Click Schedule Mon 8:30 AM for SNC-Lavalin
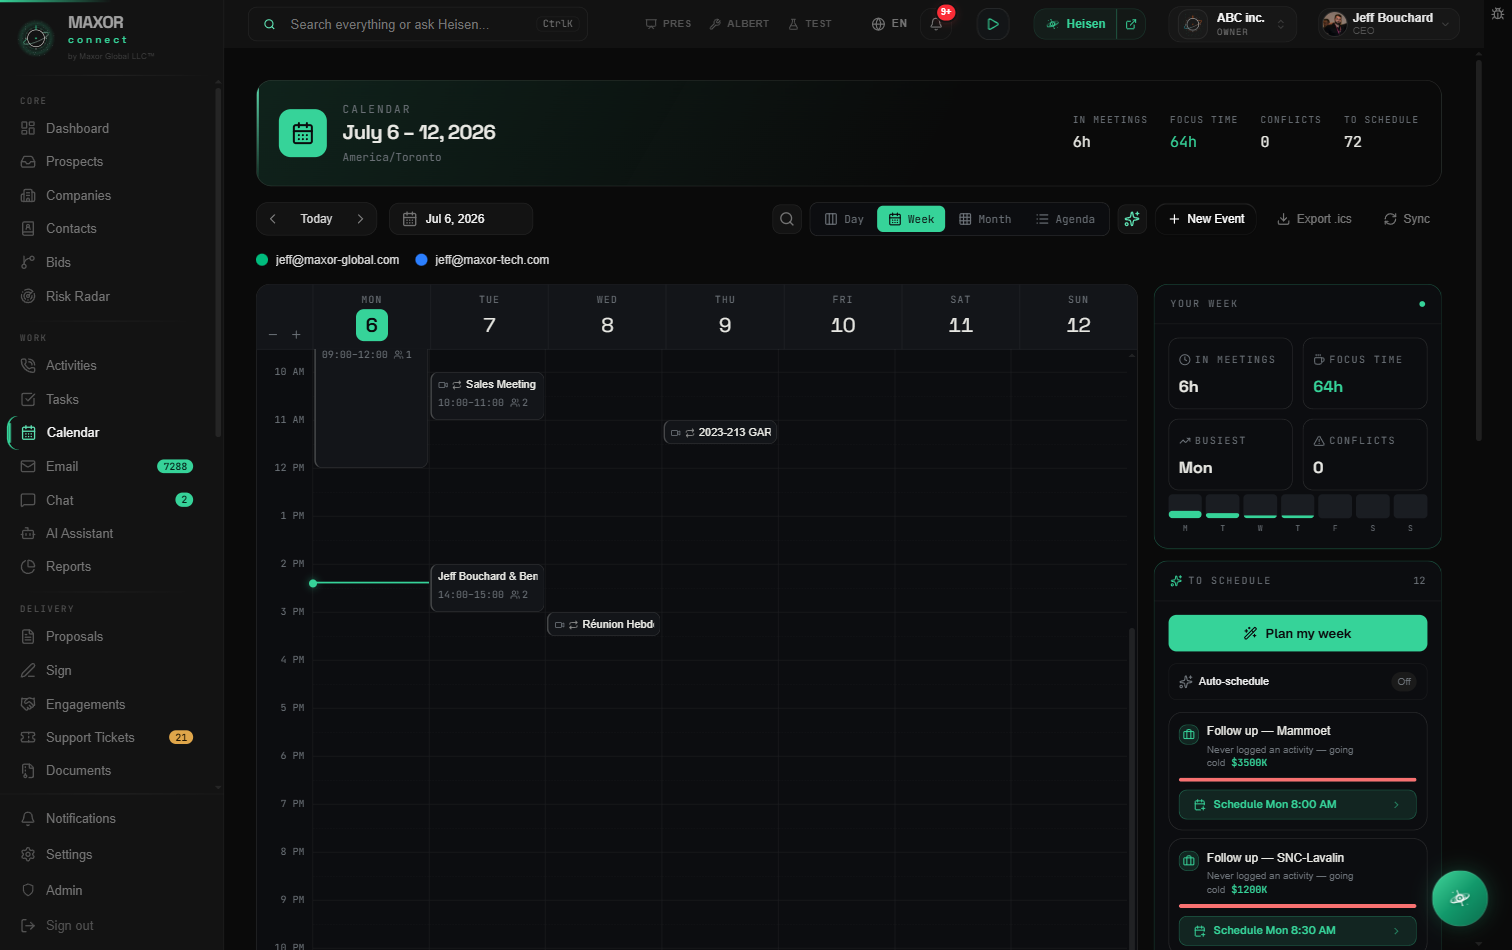The image size is (1512, 950). click(x=1297, y=931)
